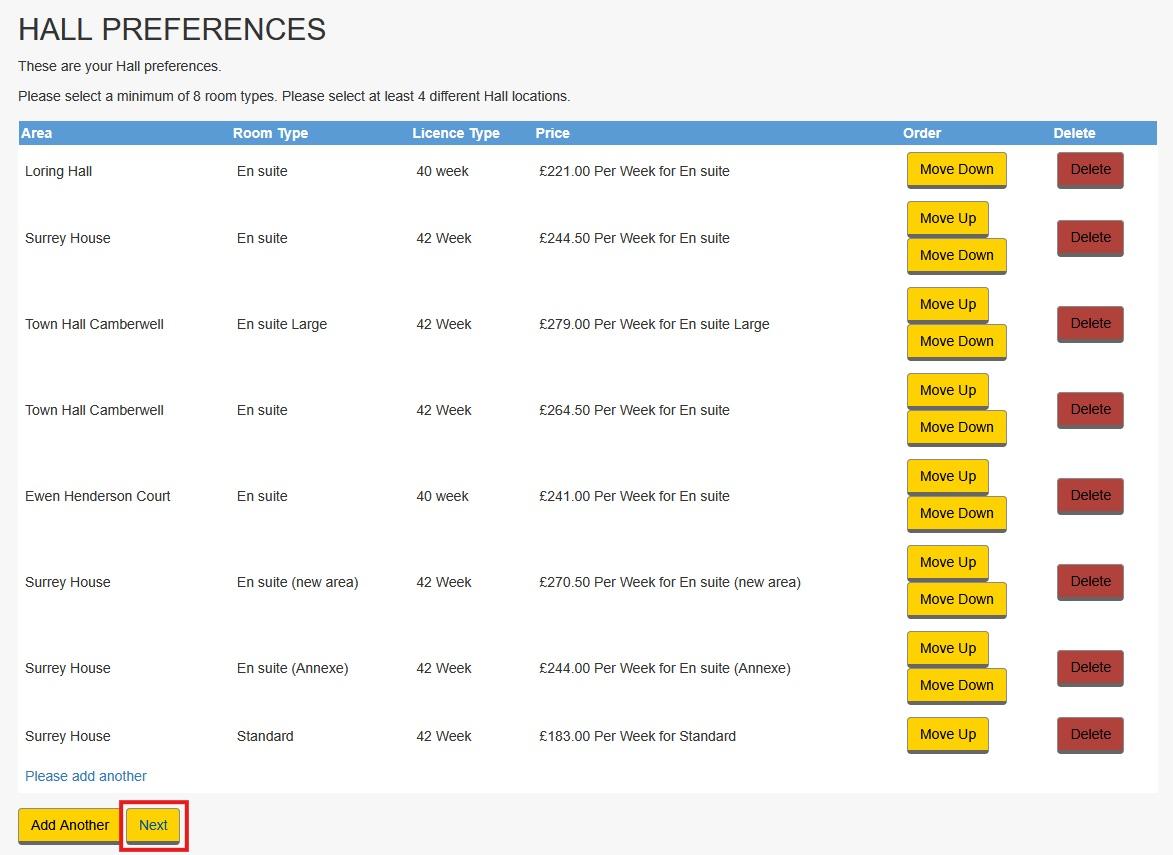This screenshot has height=855, width=1173.
Task: Delete the Town Hall Camberwell En suite preference
Action: click(1090, 409)
